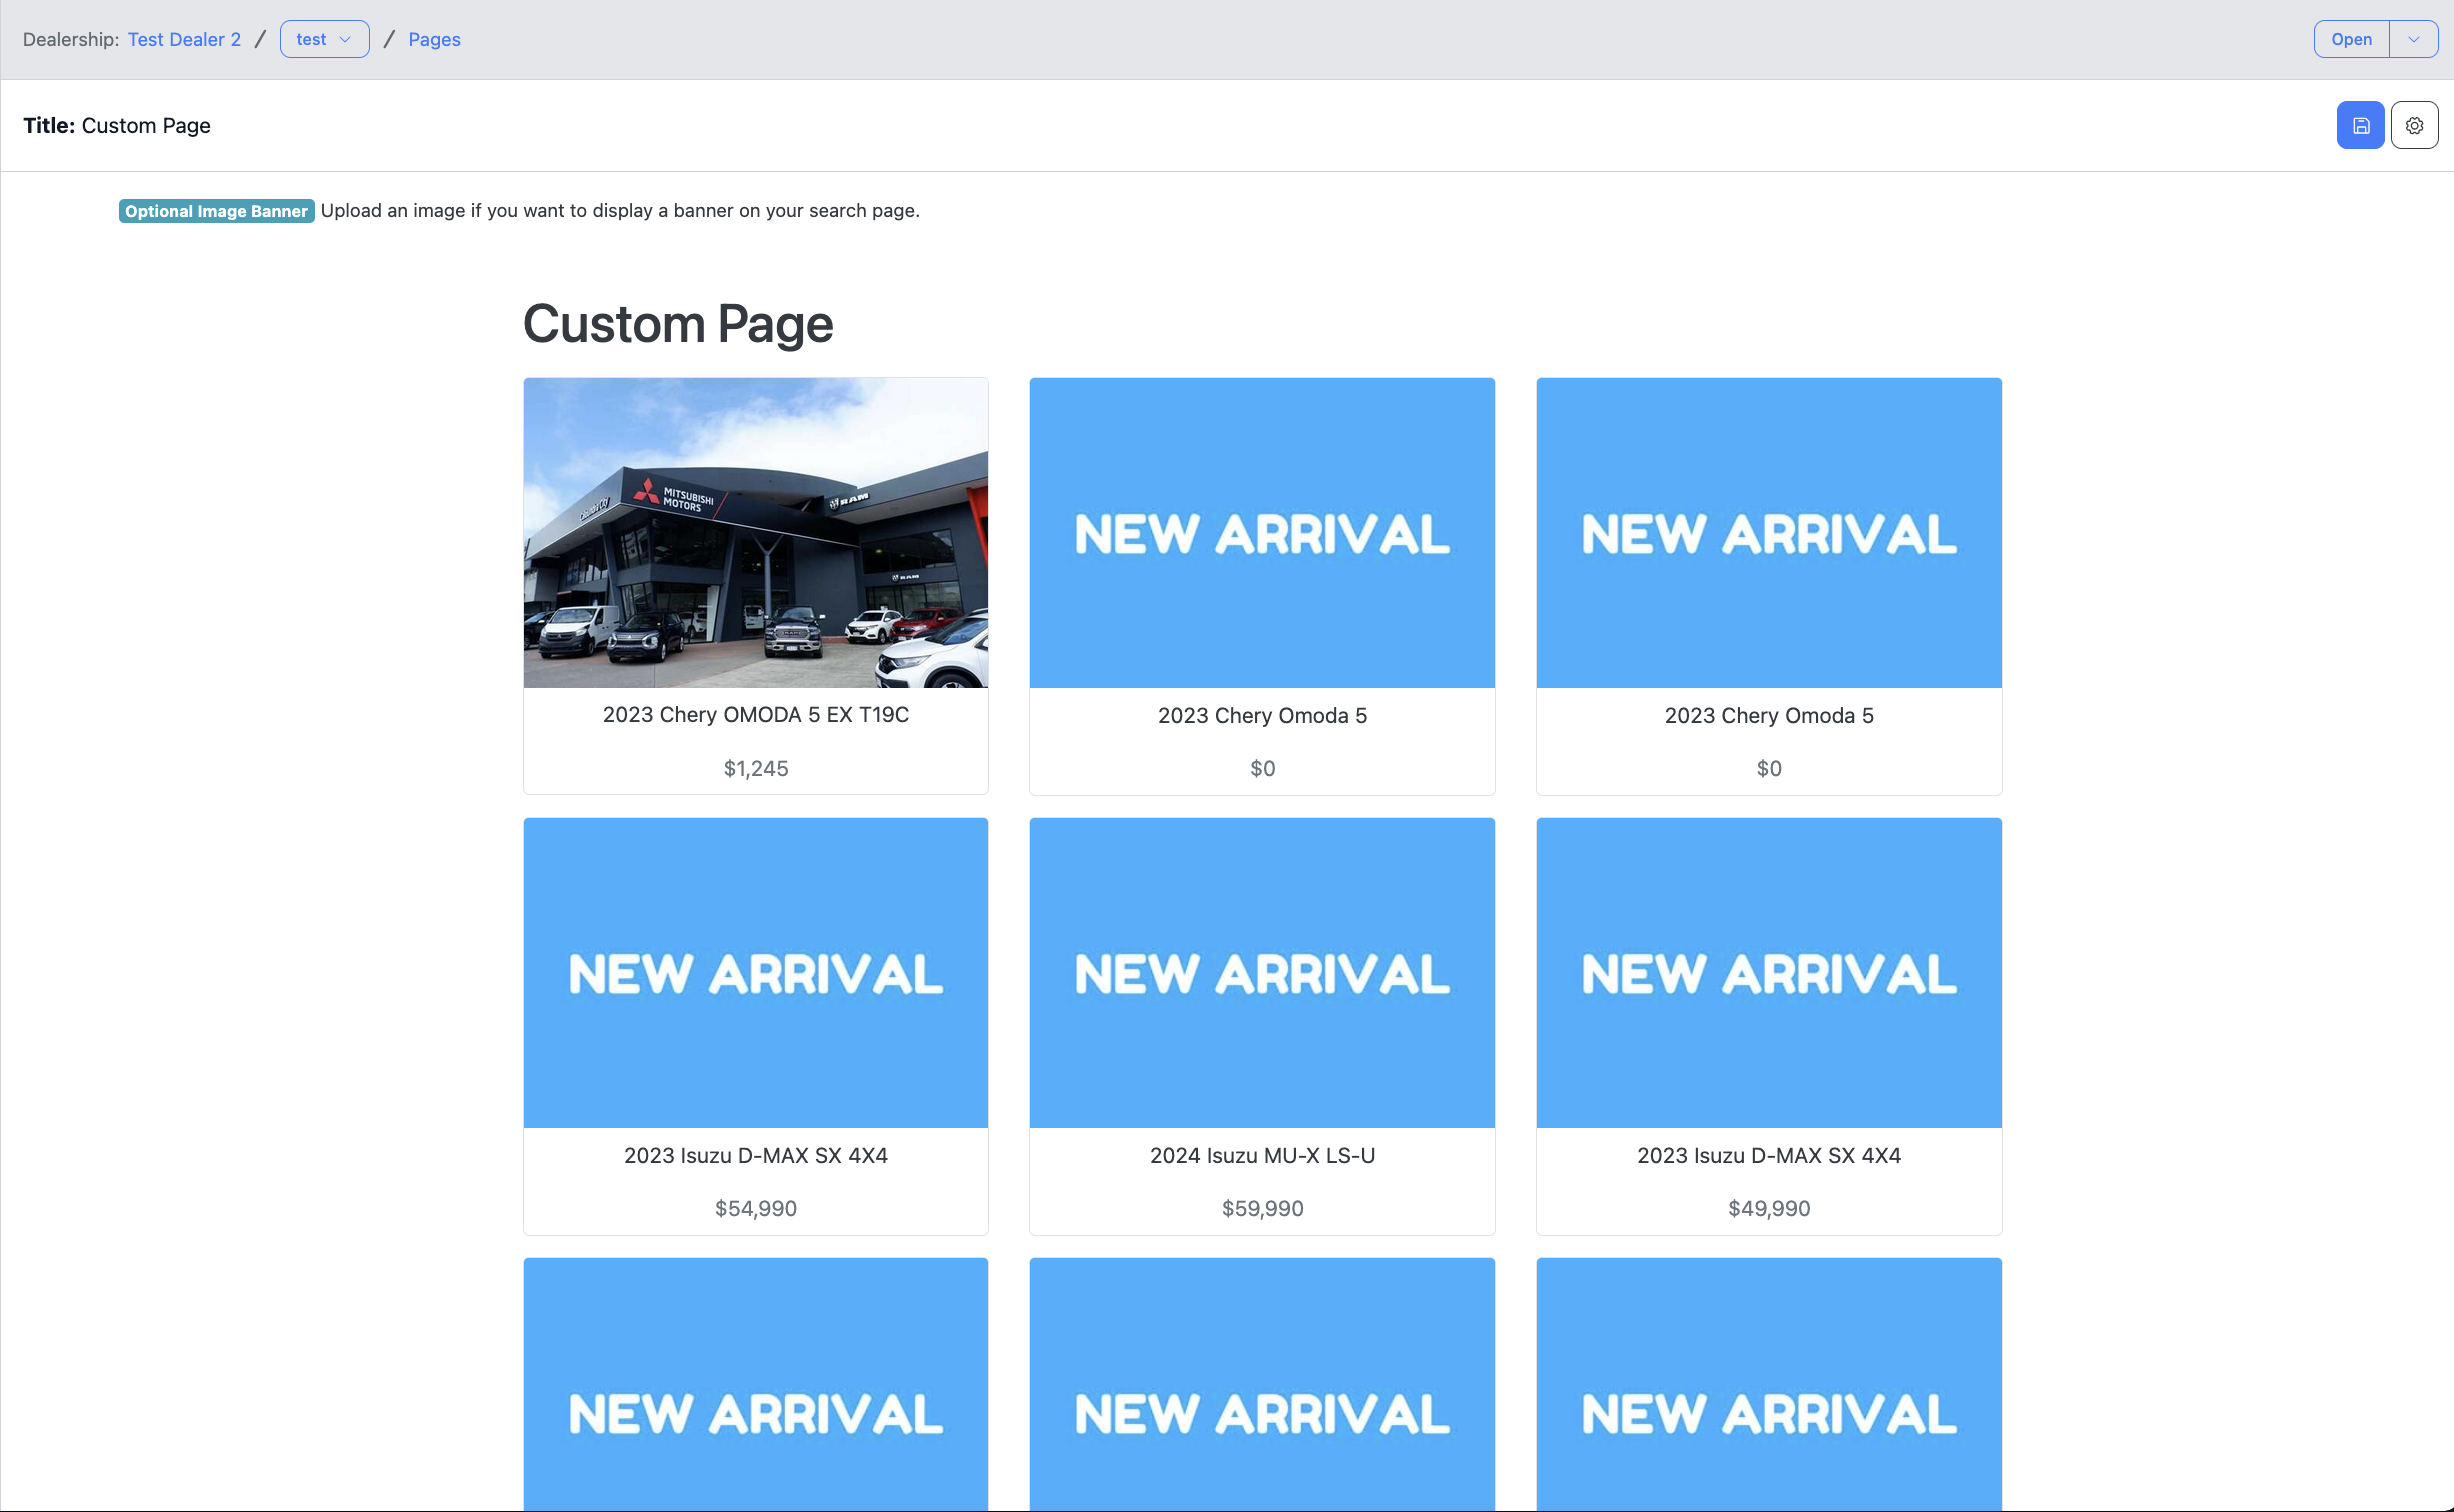Click New Arrival image of $49,990 D-MAX
Image resolution: width=2454 pixels, height=1512 pixels.
(x=1768, y=972)
